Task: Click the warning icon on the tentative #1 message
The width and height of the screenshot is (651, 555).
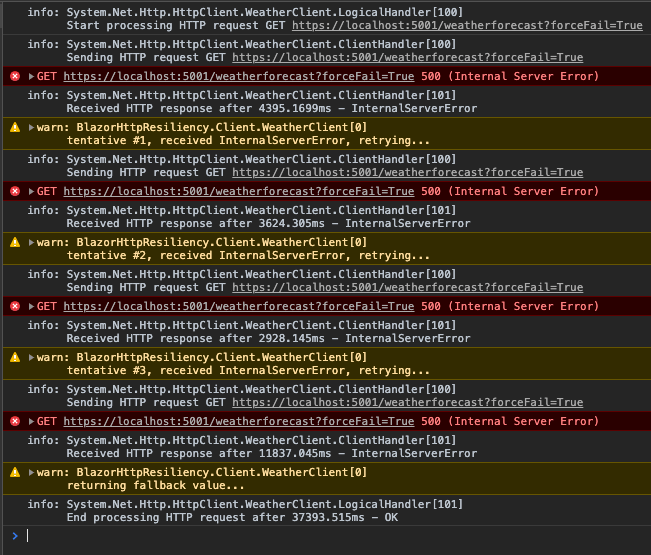Action: [14, 127]
